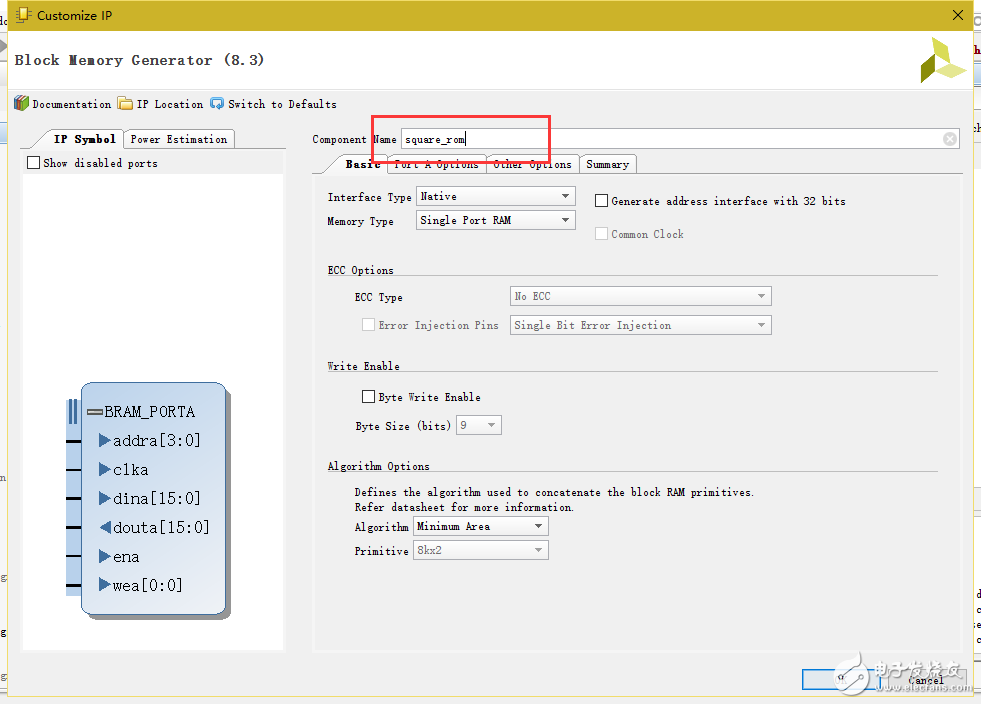981x704 pixels.
Task: Click the Xilinx logo in the top right
Action: tap(940, 60)
